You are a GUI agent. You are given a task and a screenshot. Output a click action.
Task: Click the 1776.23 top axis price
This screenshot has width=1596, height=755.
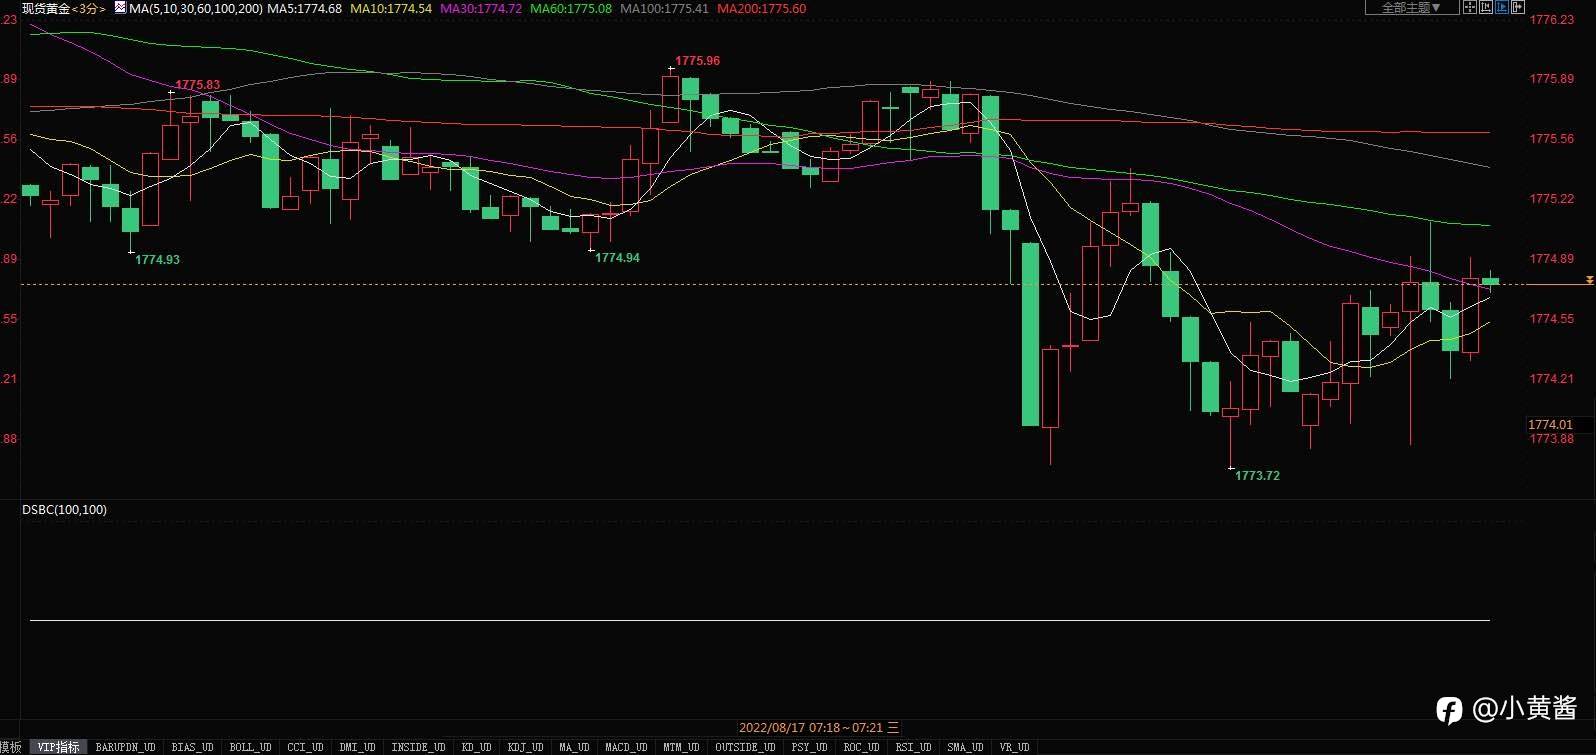click(1552, 19)
